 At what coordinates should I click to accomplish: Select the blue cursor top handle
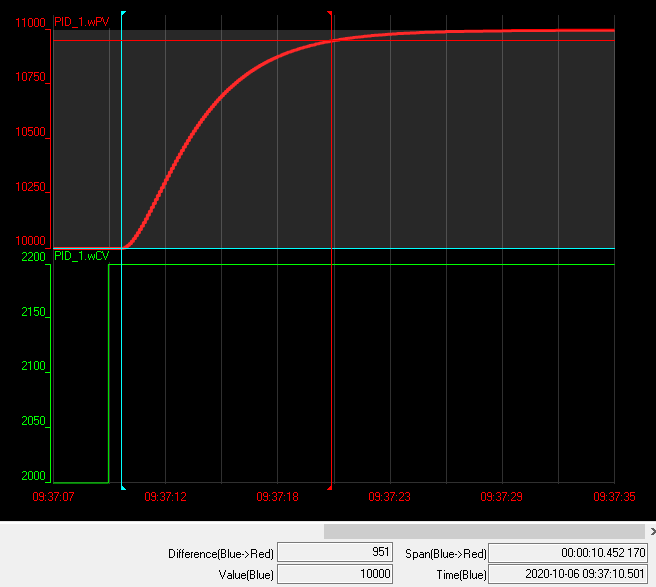[123, 14]
